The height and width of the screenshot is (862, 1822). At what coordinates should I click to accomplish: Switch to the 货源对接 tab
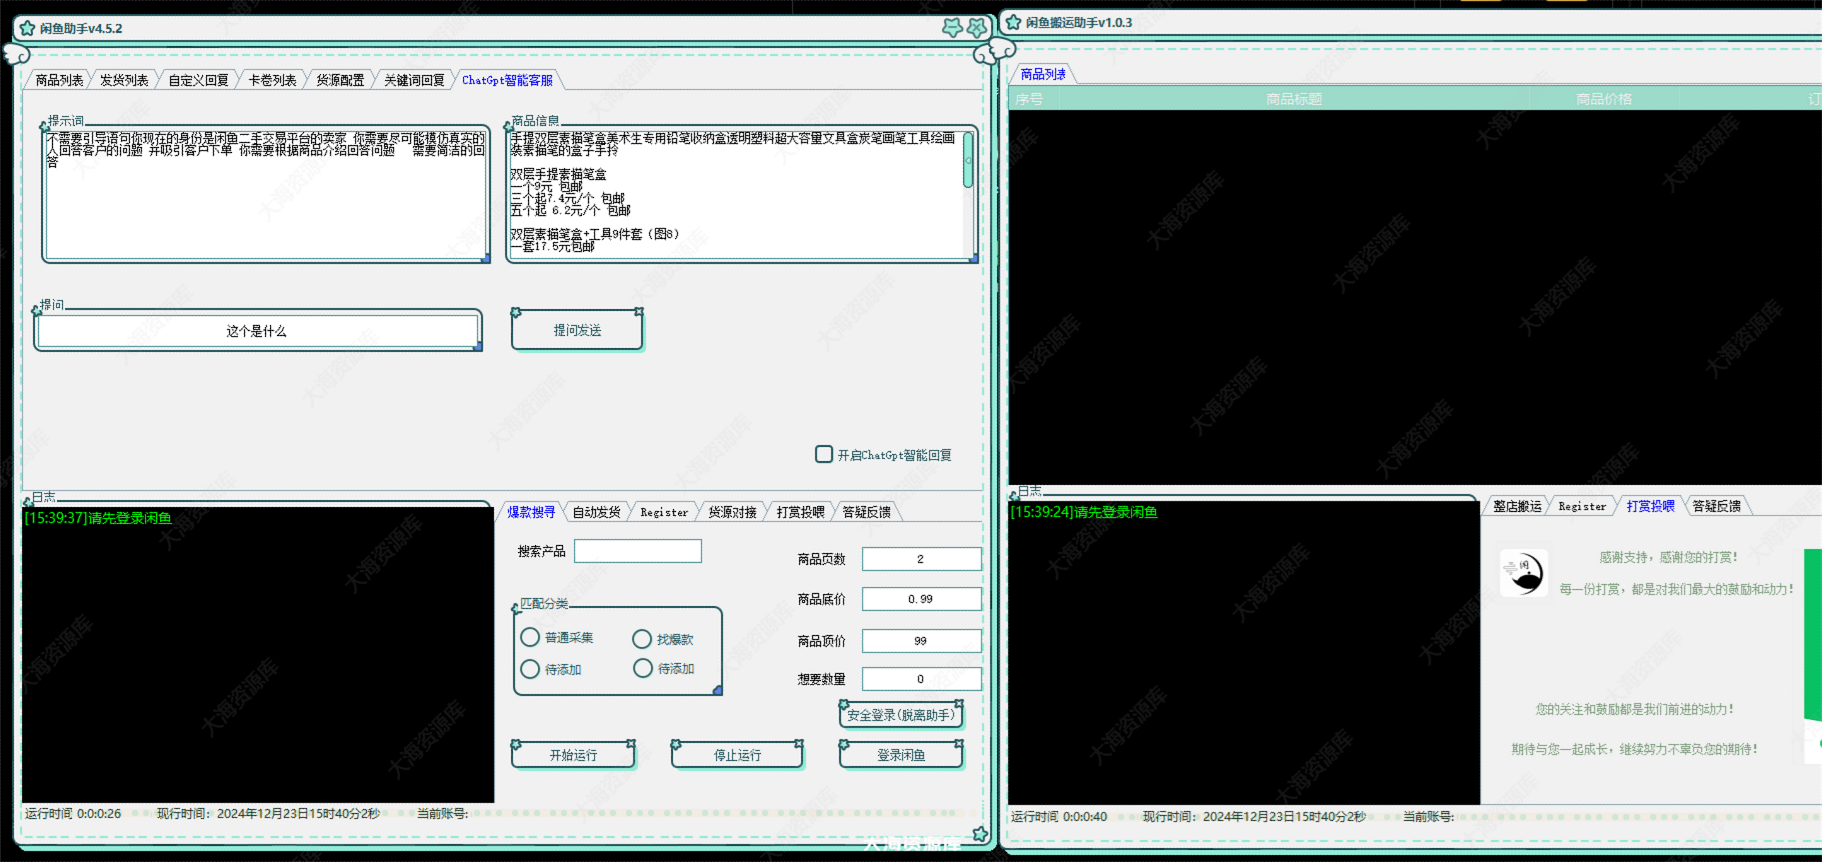pyautogui.click(x=732, y=512)
